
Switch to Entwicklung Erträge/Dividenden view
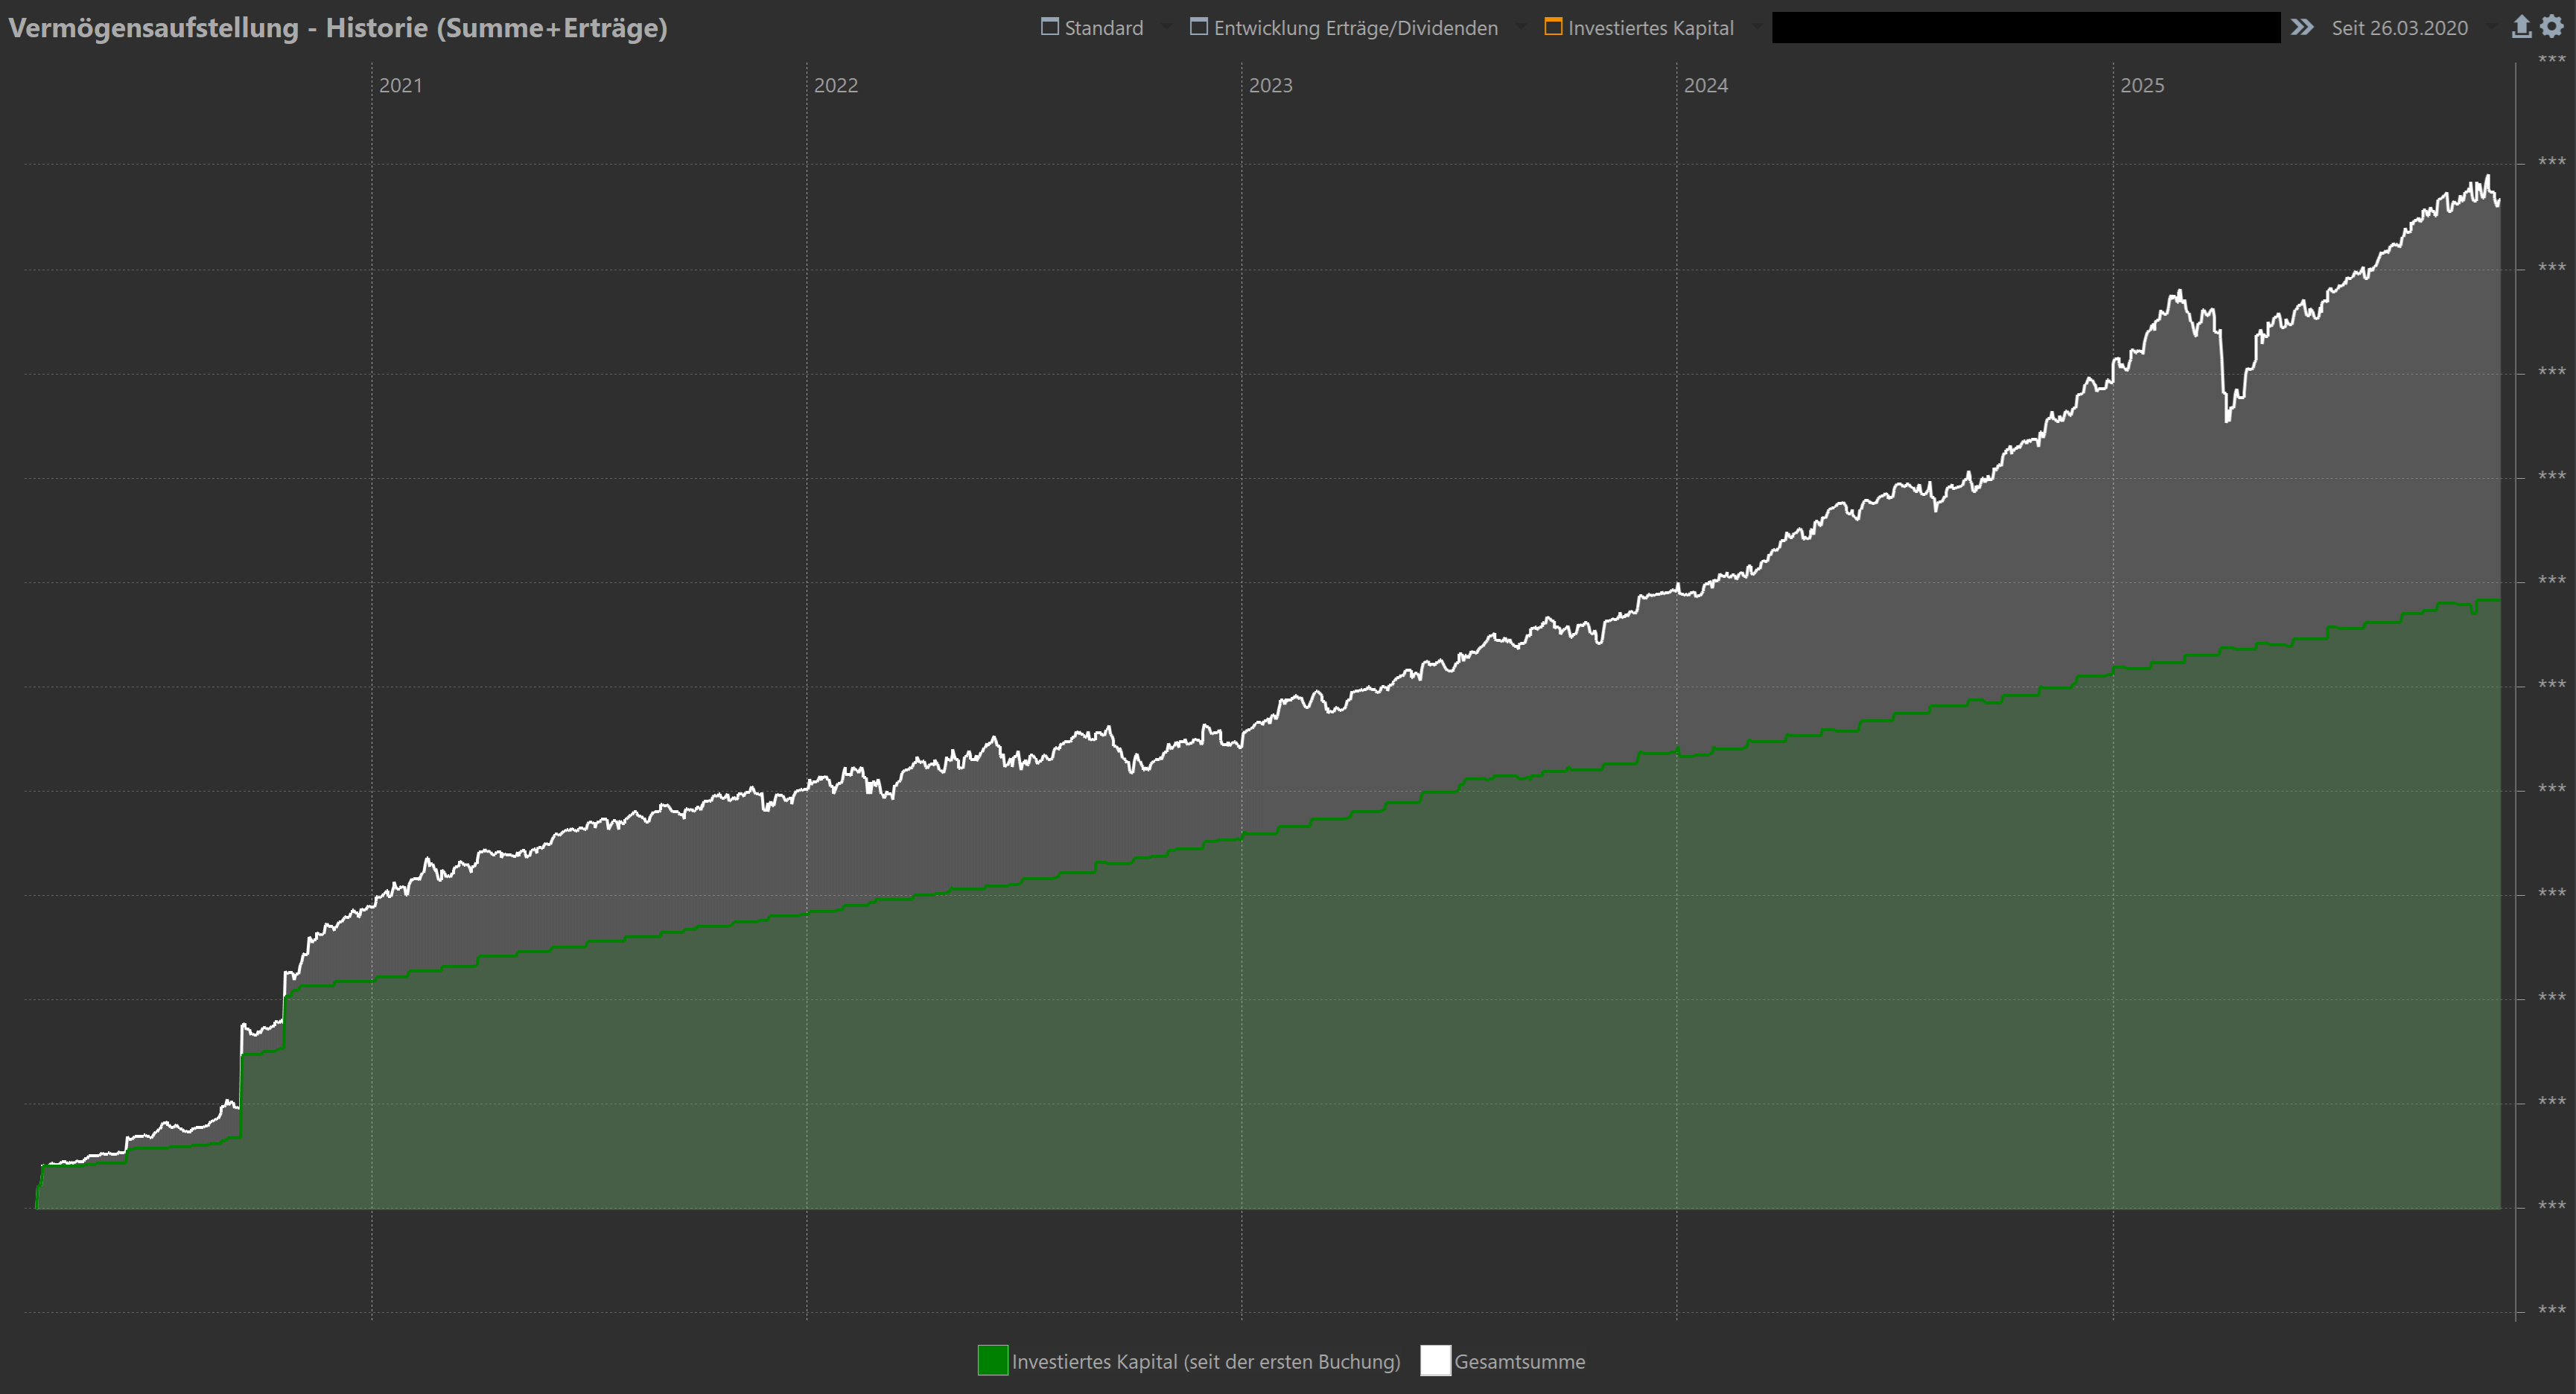pyautogui.click(x=1355, y=28)
